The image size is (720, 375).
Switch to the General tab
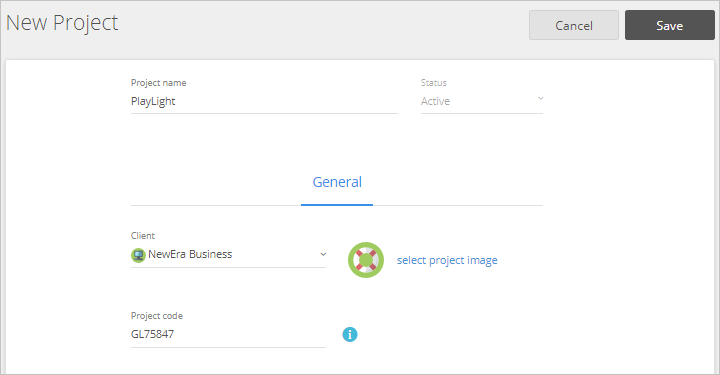tap(337, 182)
